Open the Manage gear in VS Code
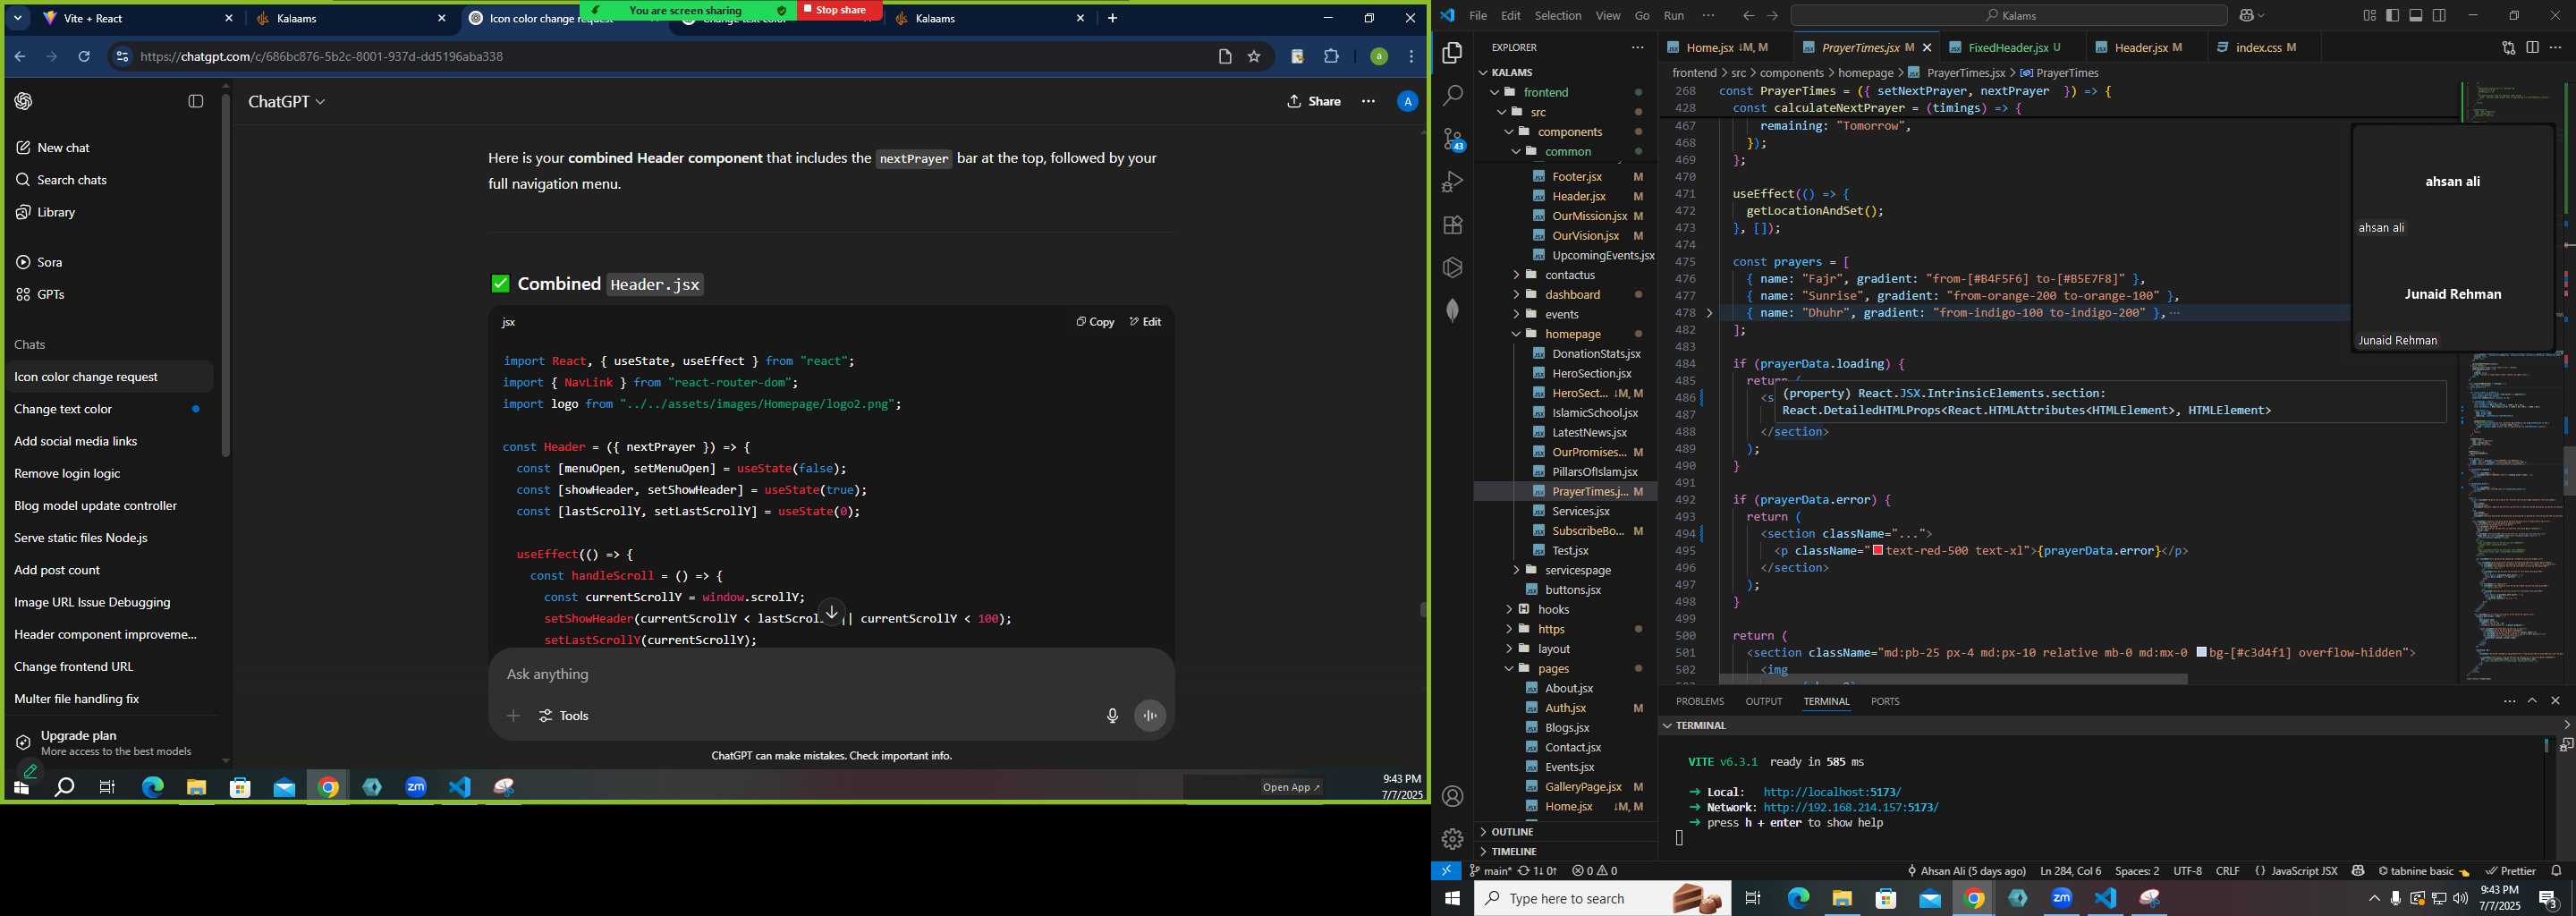Screen dimensions: 2576x916 1453,839
